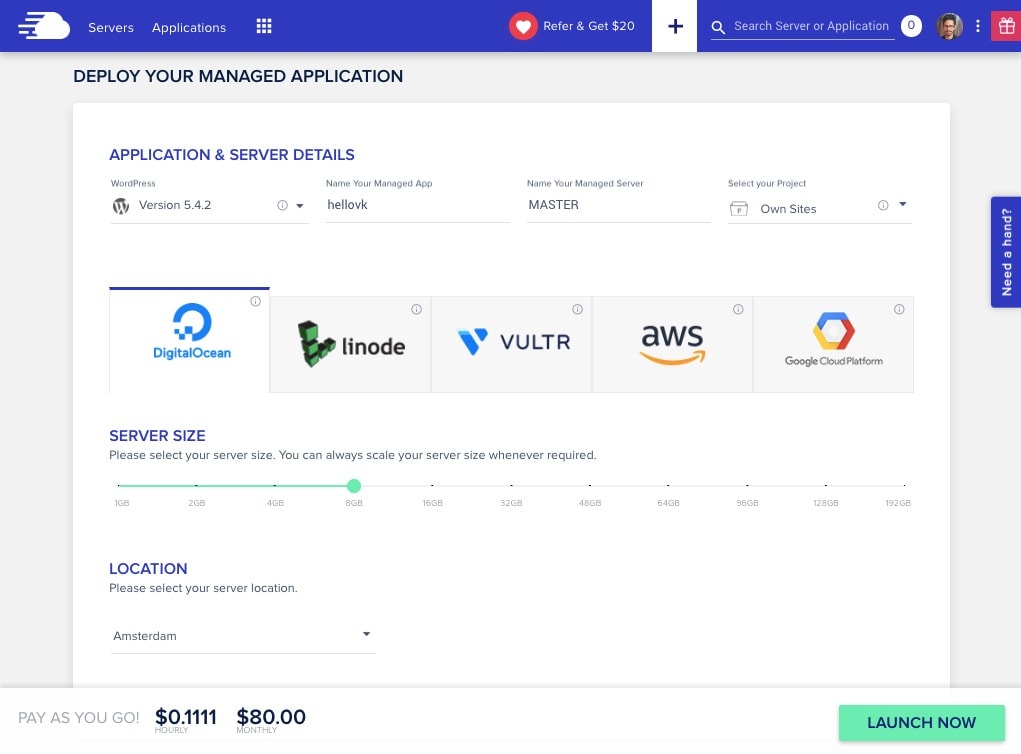1021x754 pixels.
Task: Click the Name Your Managed Server field
Action: coord(618,205)
